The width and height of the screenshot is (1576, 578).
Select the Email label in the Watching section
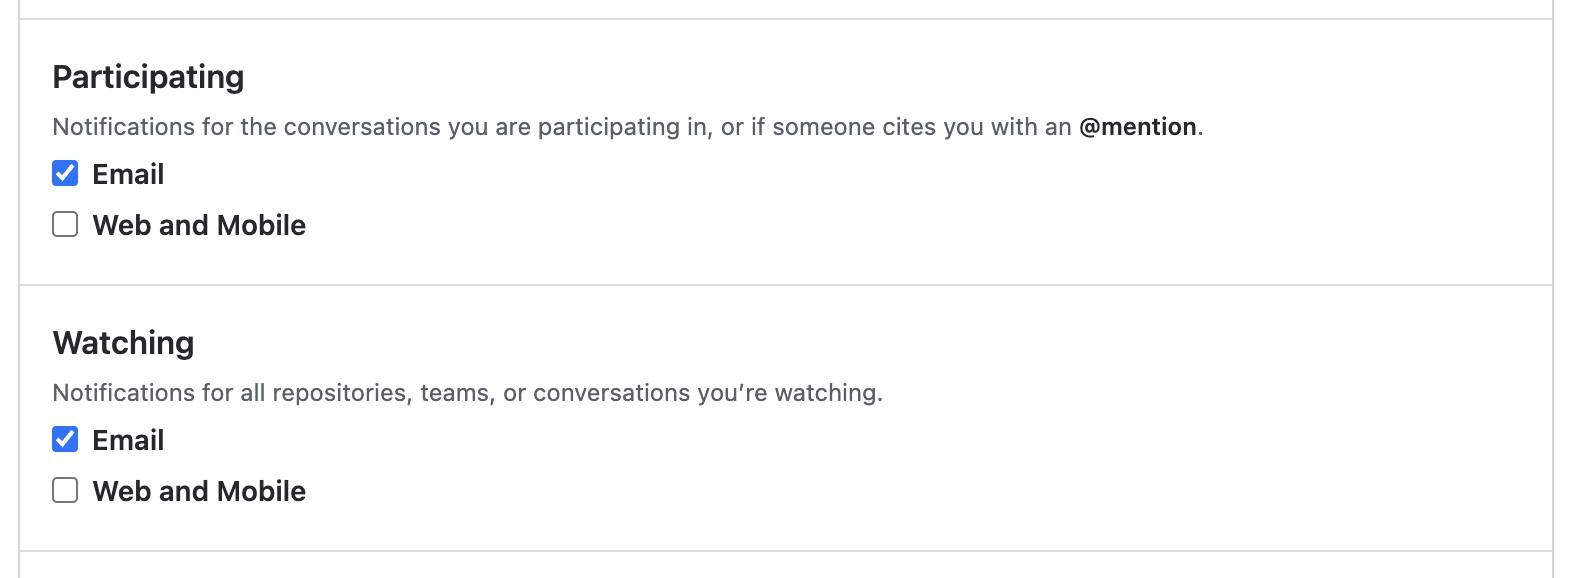[x=128, y=439]
